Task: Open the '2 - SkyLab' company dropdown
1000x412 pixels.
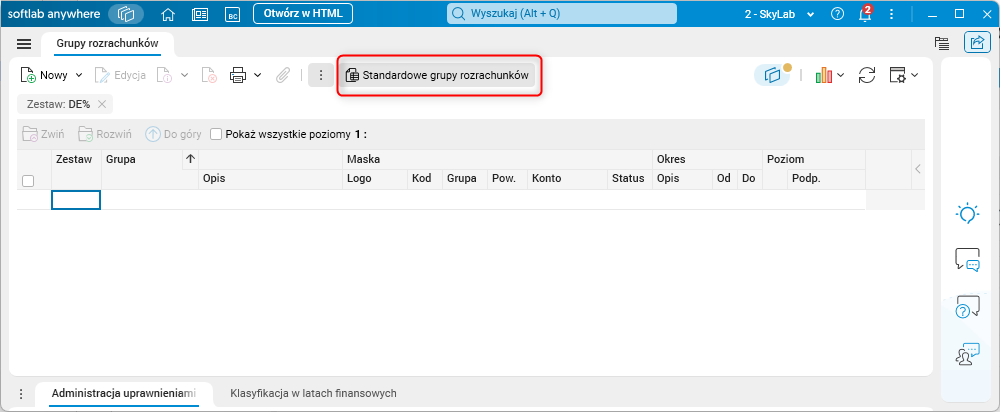Action: [x=779, y=13]
